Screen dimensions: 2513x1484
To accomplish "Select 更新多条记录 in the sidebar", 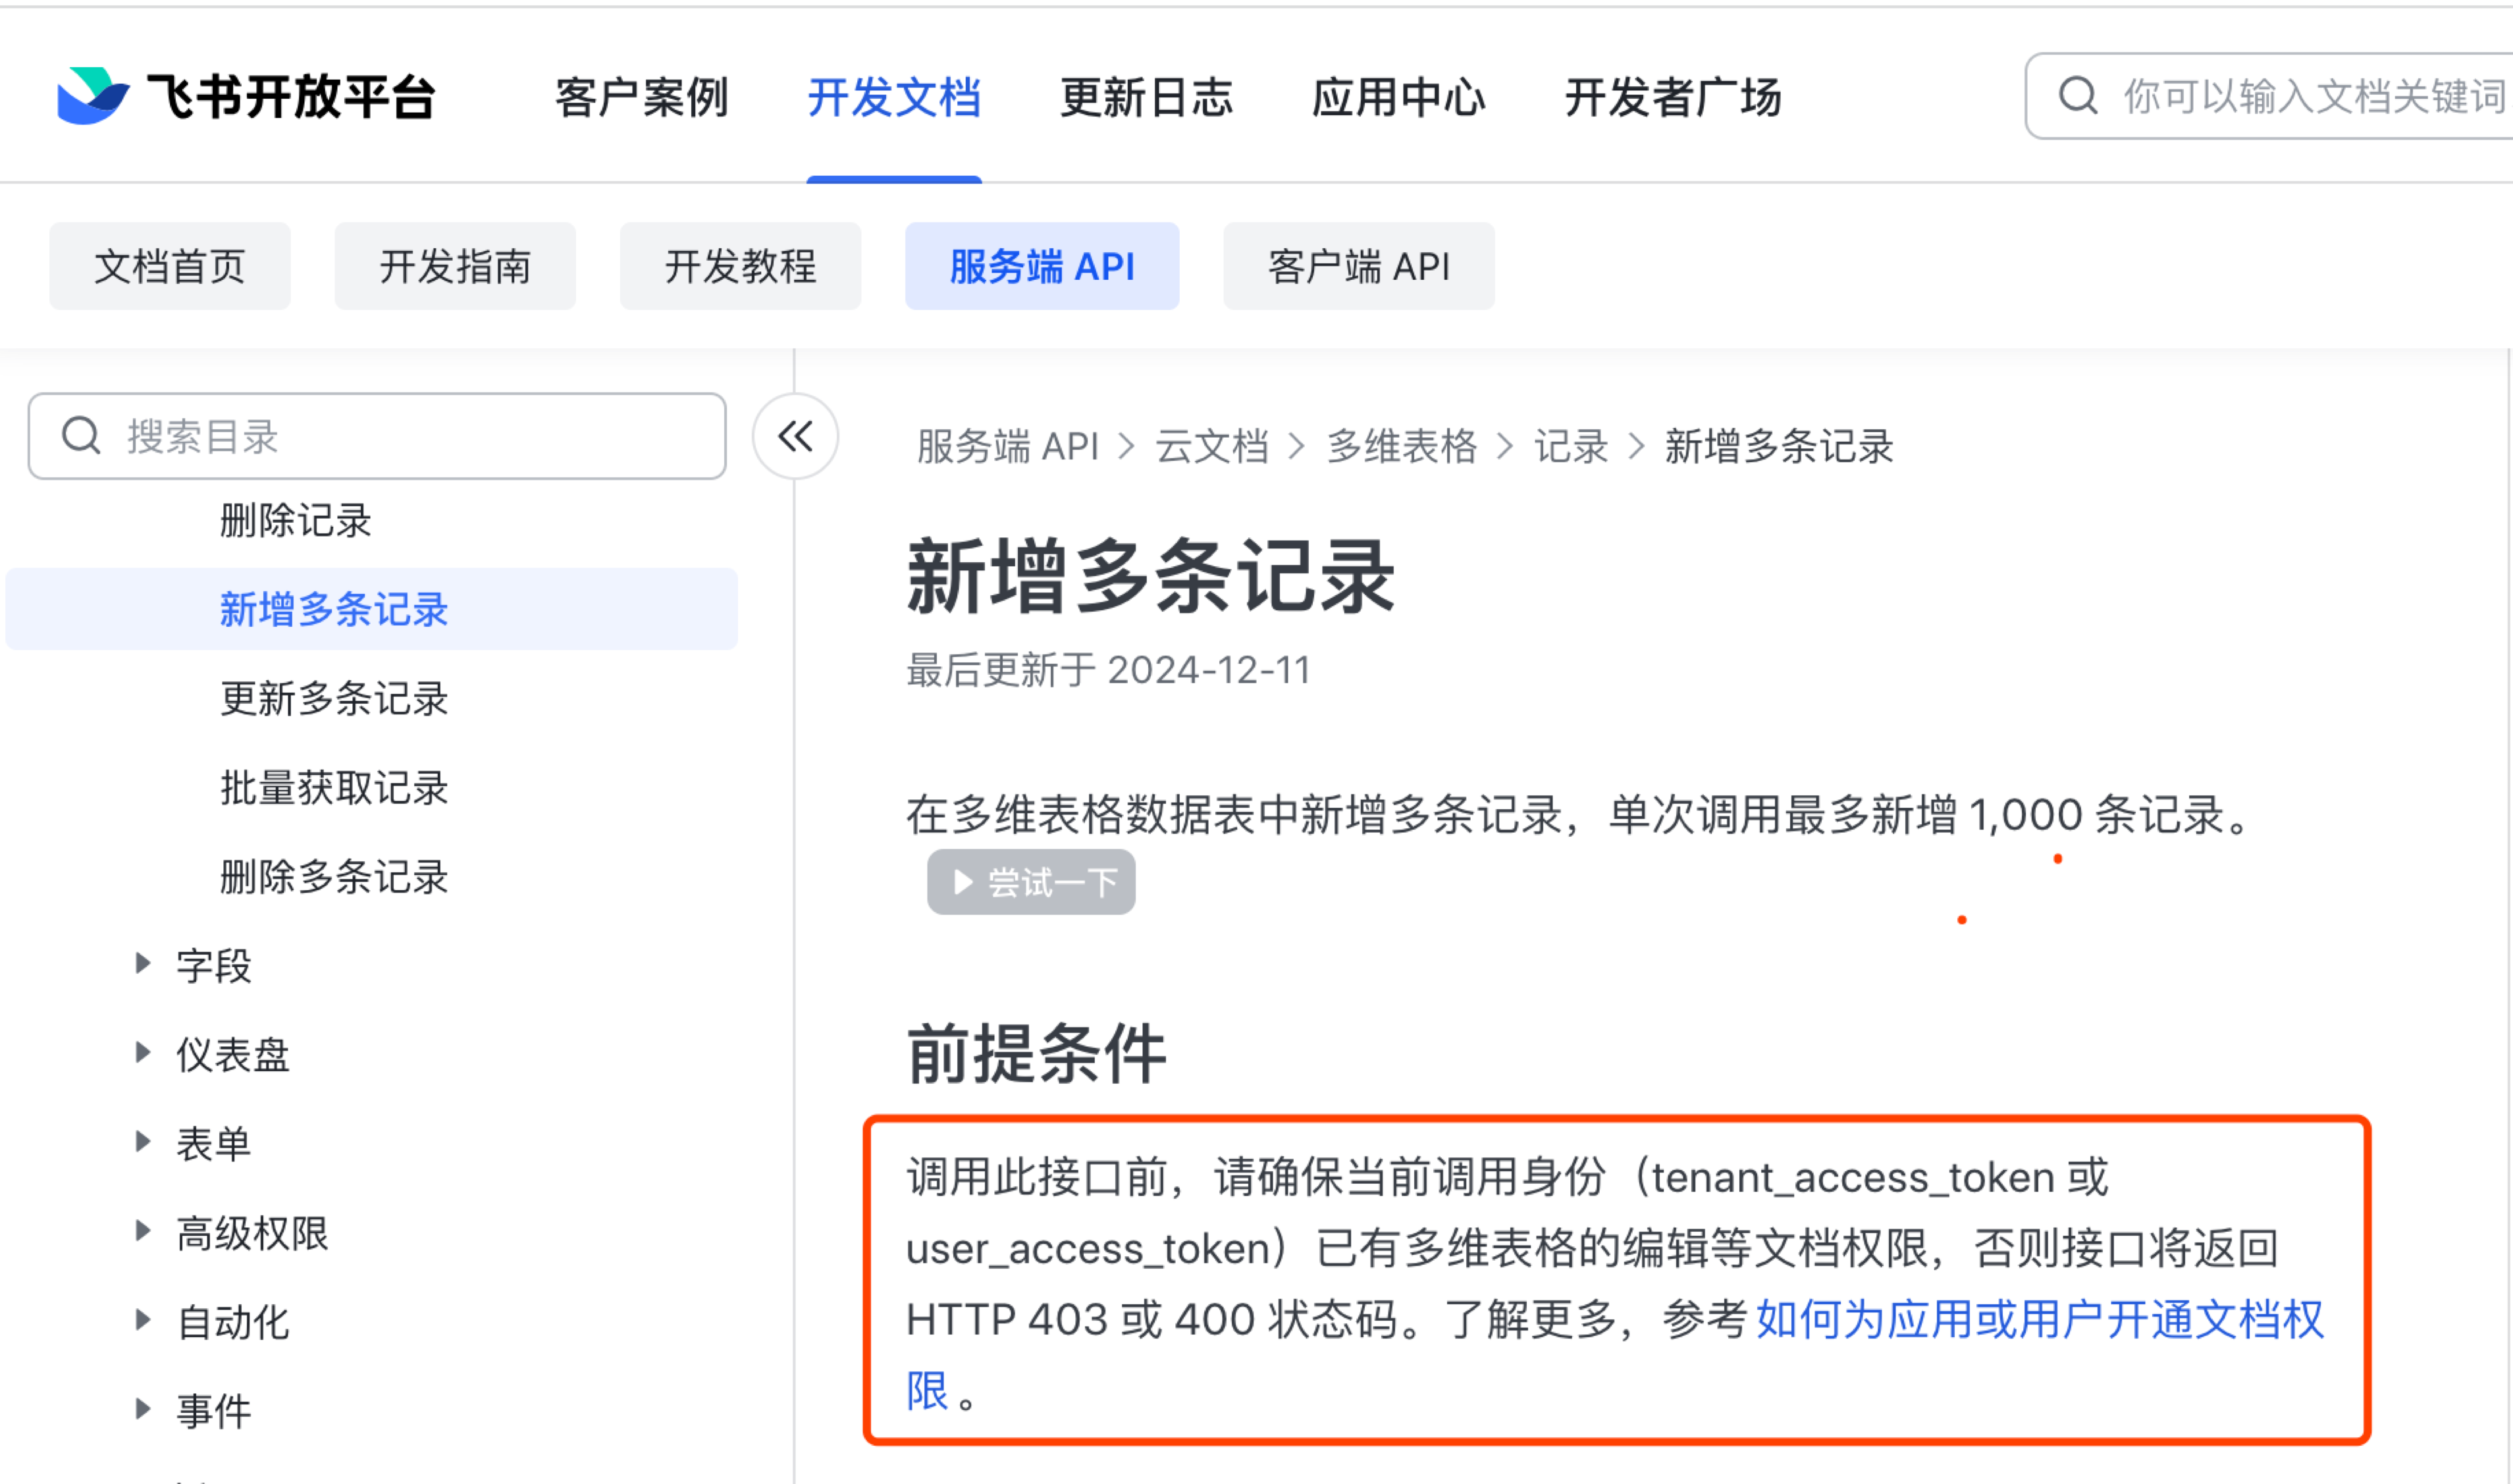I will pos(334,698).
